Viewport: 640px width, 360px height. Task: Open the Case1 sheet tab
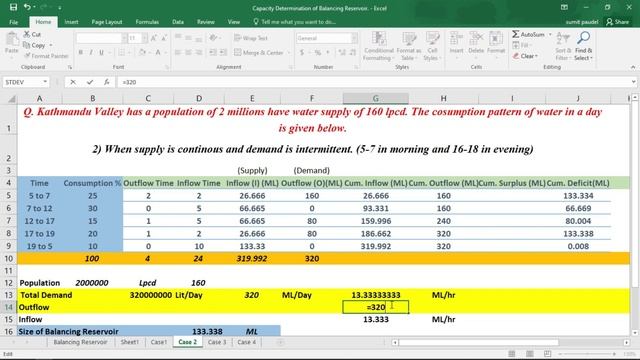[x=159, y=342]
